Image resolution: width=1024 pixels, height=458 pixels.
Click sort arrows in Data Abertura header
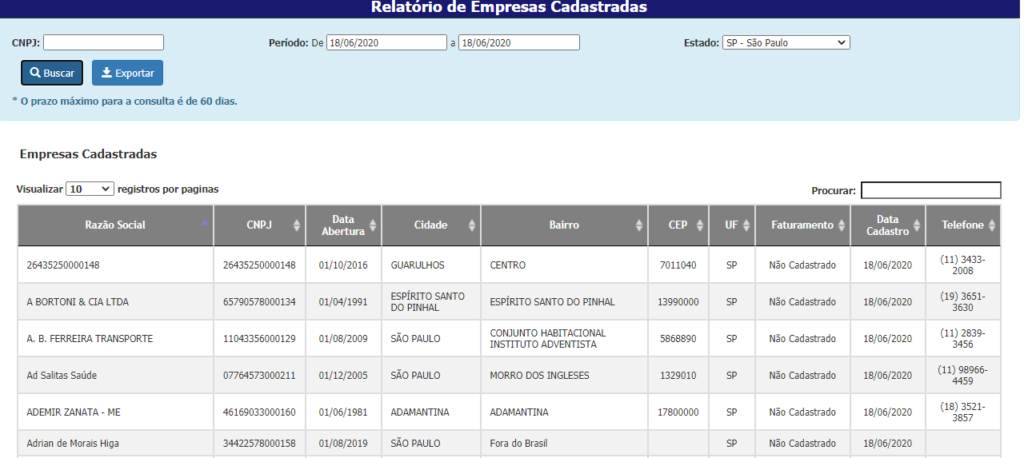point(372,226)
